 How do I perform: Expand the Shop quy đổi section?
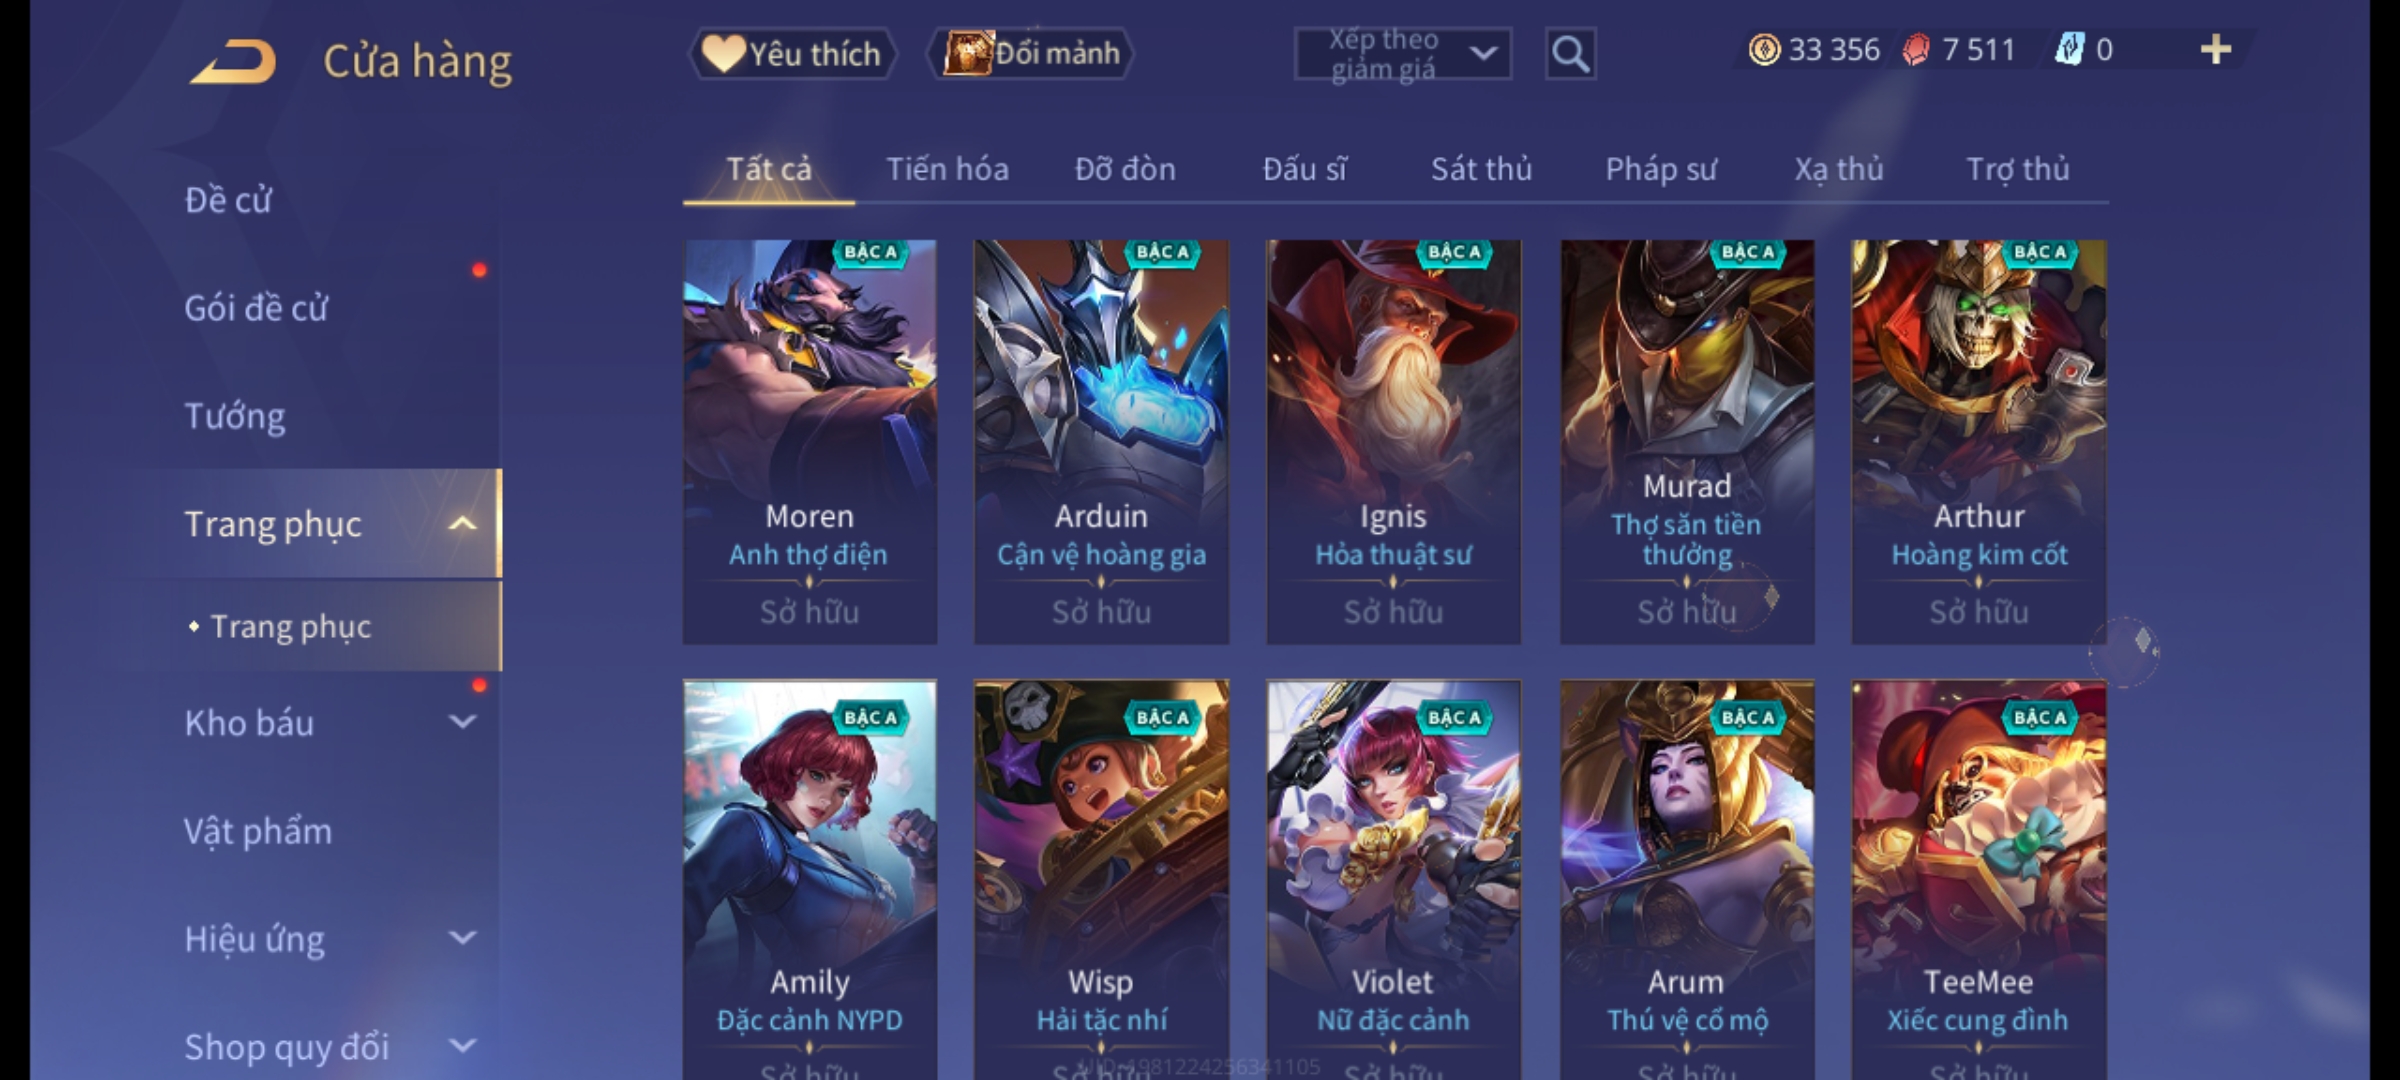(x=462, y=1046)
